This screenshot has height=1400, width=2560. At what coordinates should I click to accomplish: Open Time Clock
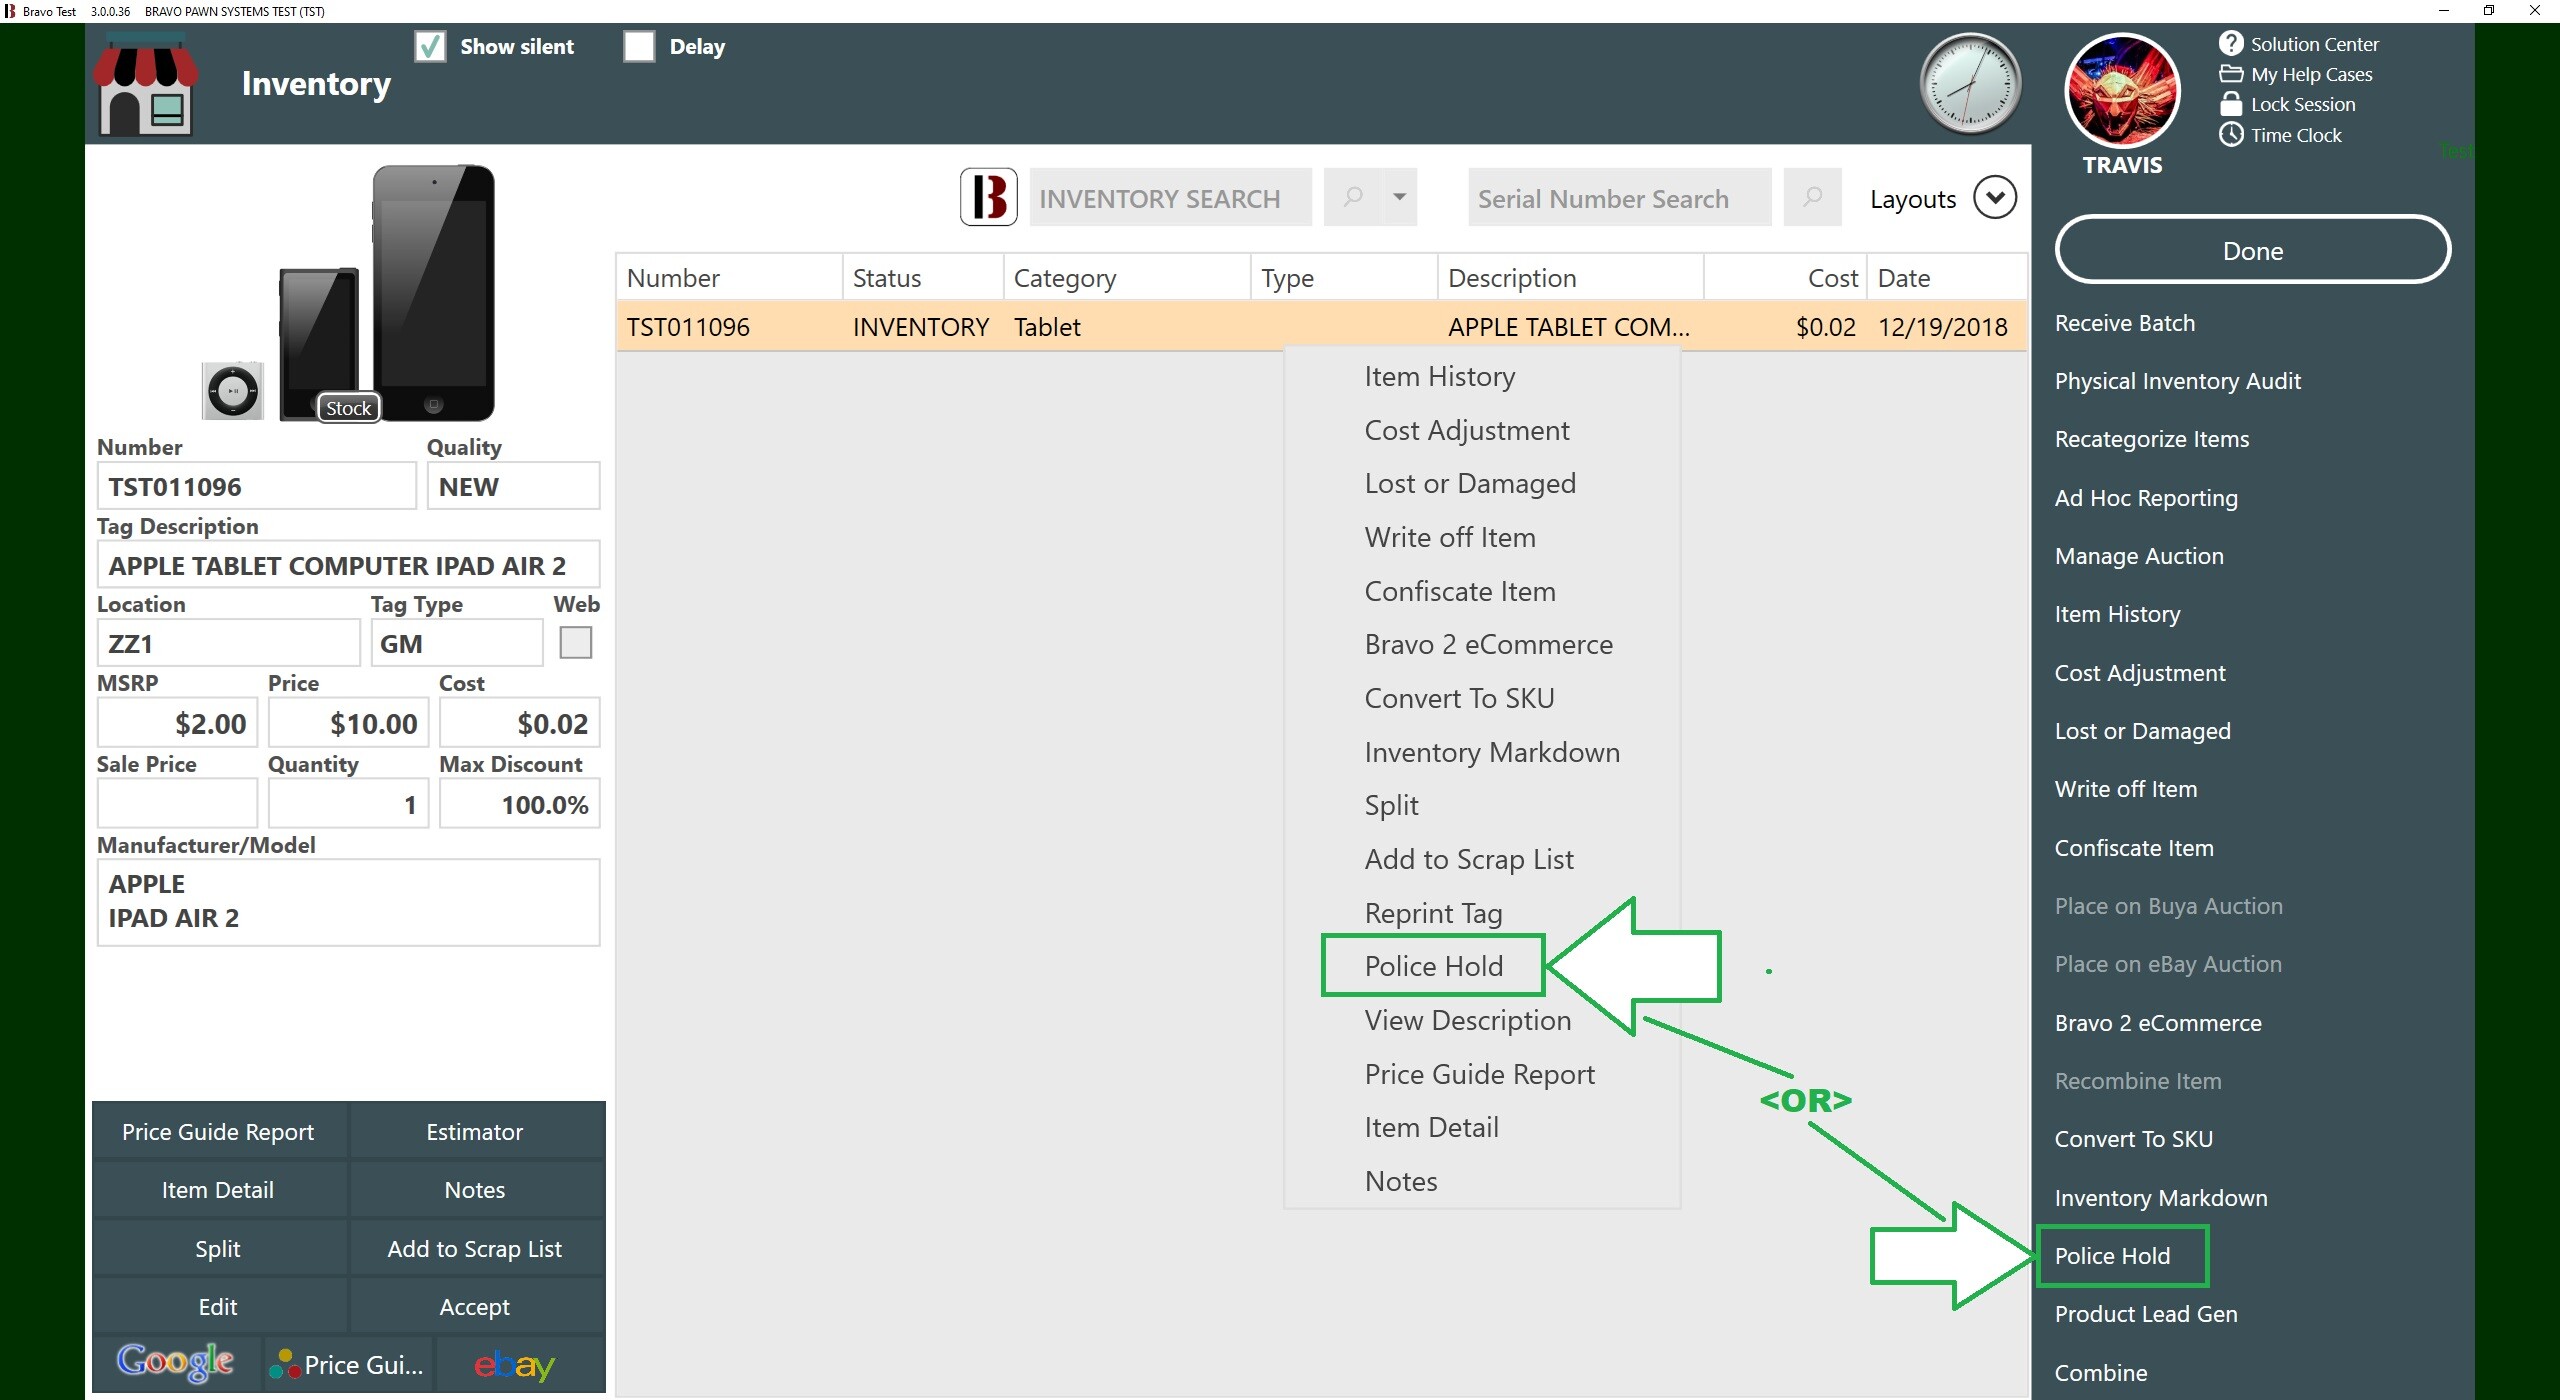pos(2280,135)
